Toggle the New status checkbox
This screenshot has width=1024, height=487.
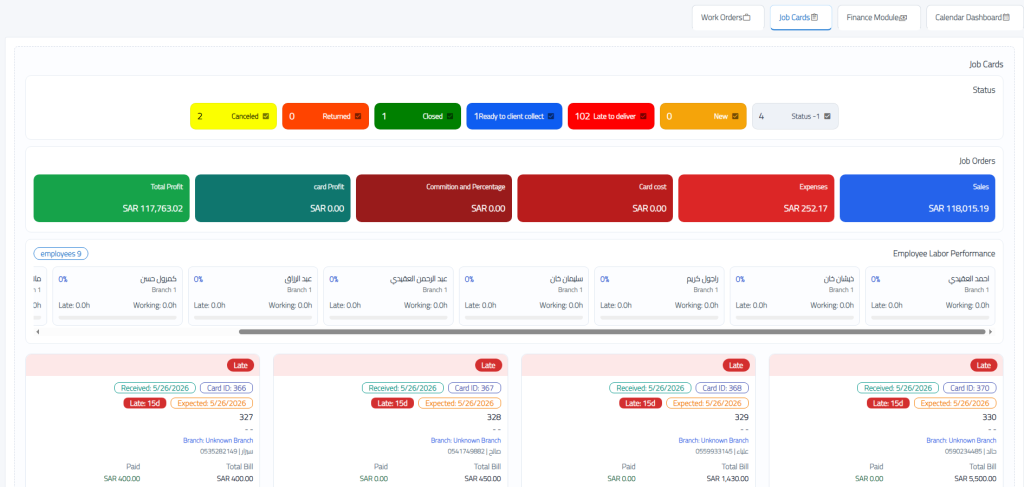[735, 116]
